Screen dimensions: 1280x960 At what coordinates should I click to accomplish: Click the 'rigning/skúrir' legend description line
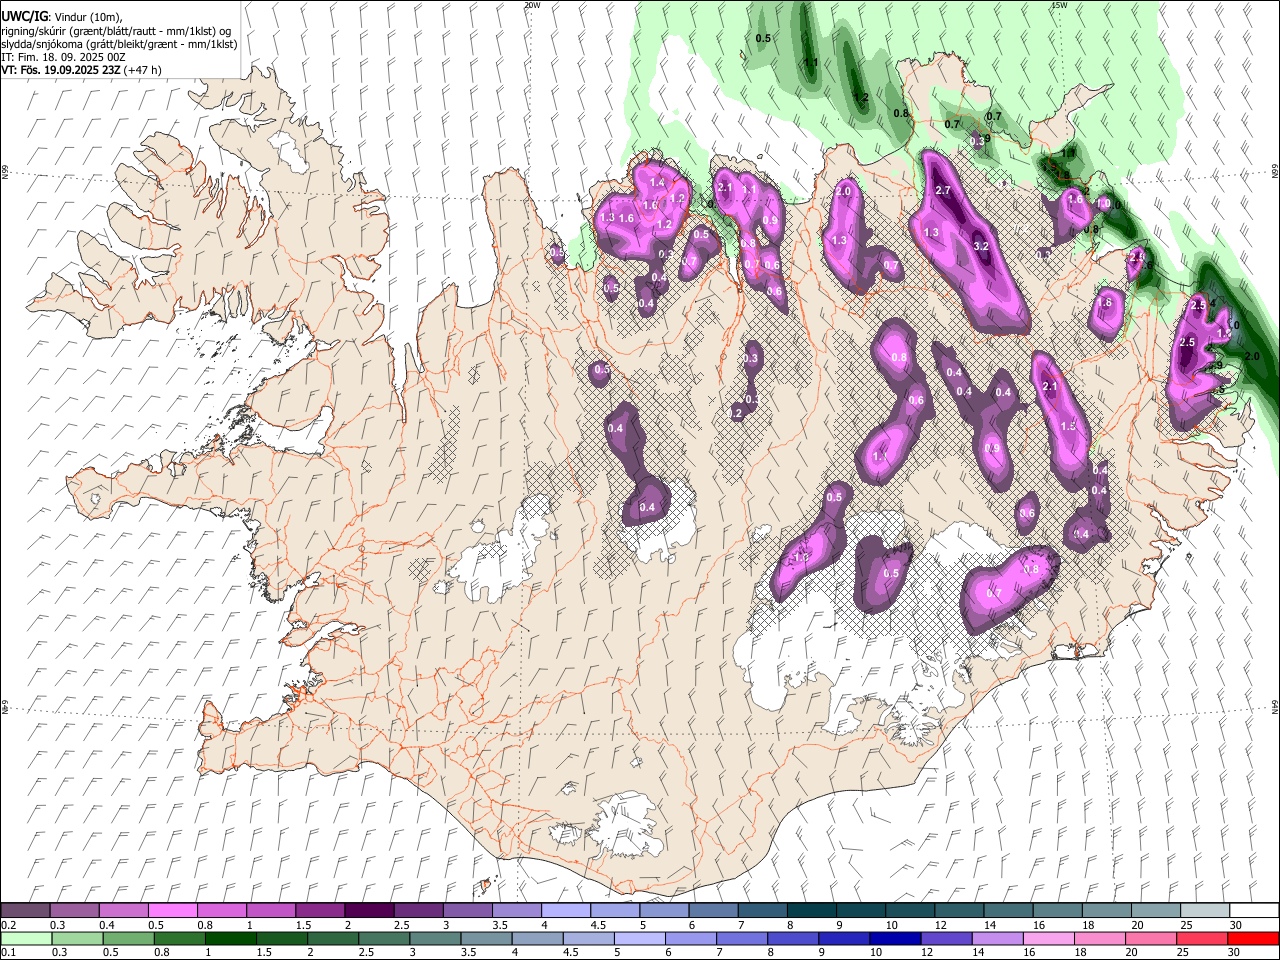click(116, 31)
